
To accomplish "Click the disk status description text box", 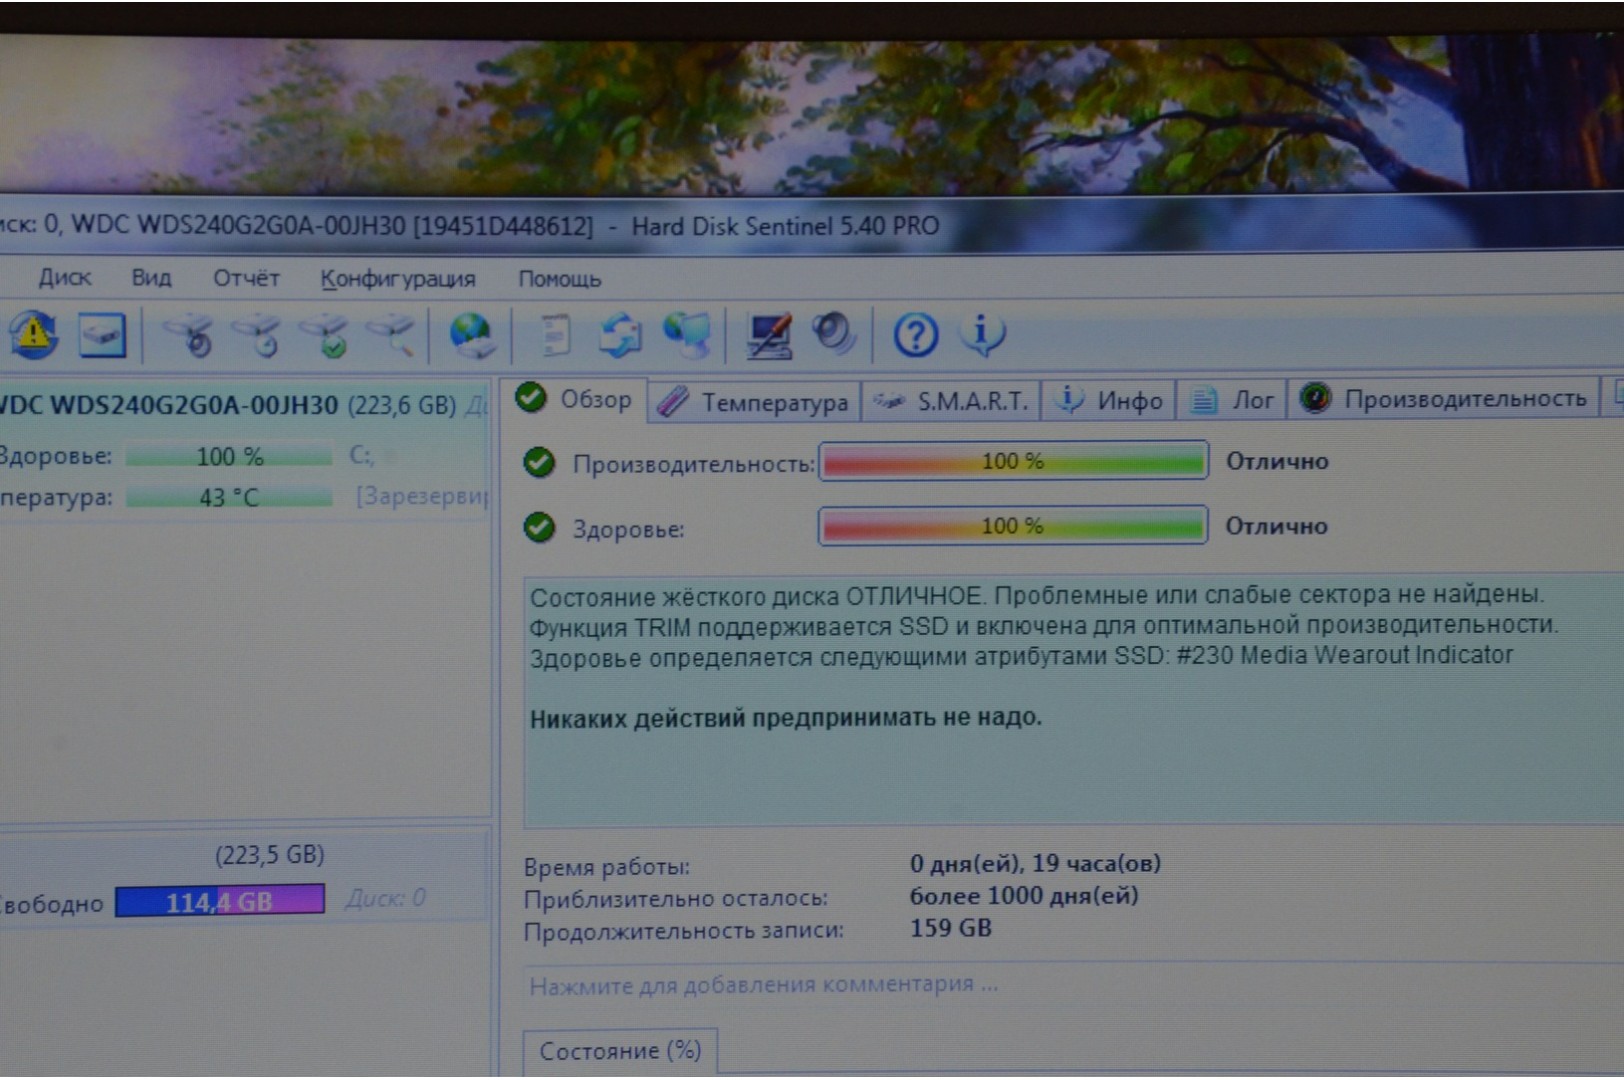I will click(1073, 700).
